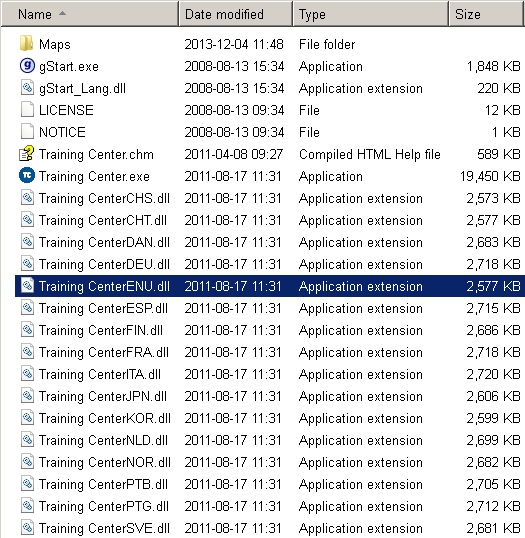Click icon of highlighted Training CenterENU.dll

[x=27, y=286]
